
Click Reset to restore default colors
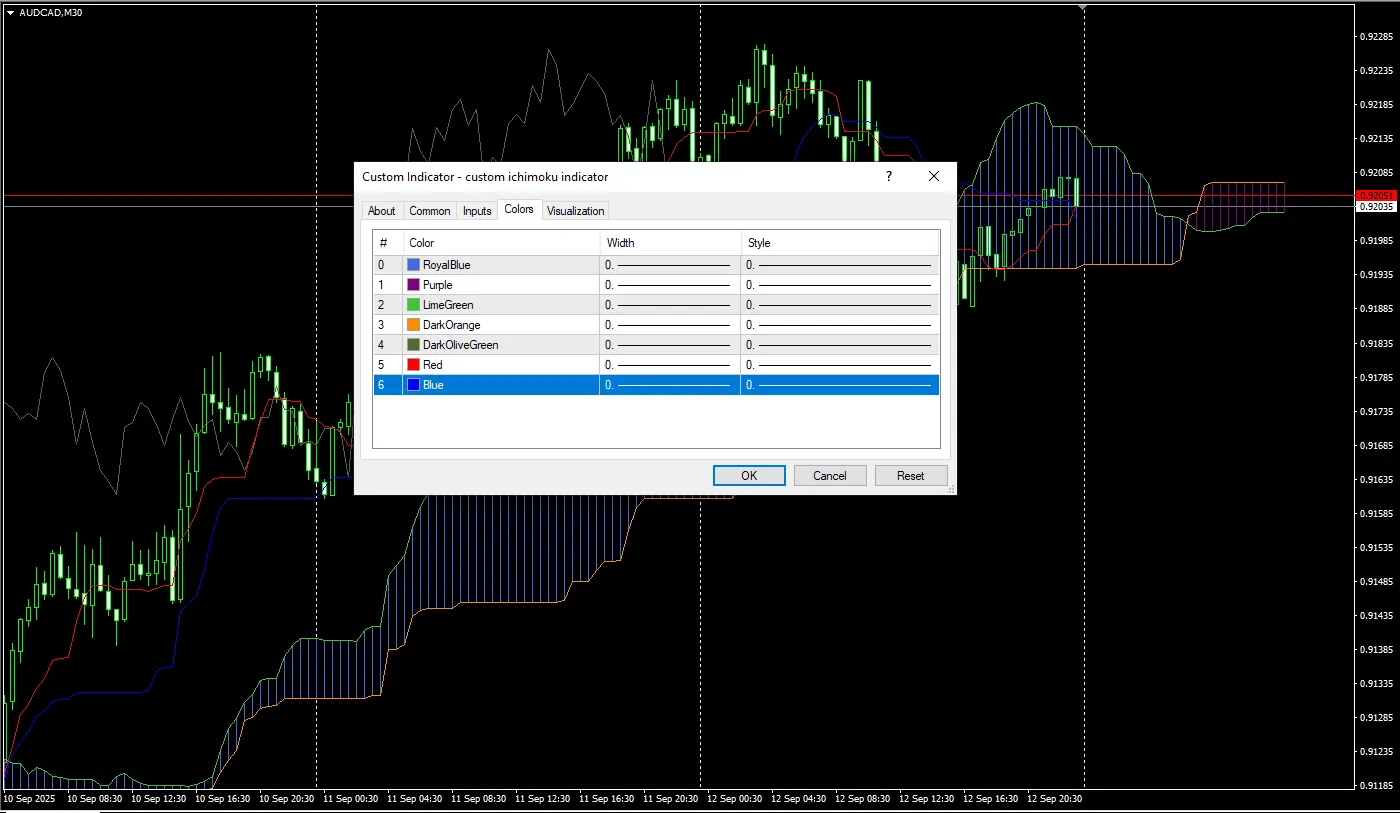click(910, 476)
